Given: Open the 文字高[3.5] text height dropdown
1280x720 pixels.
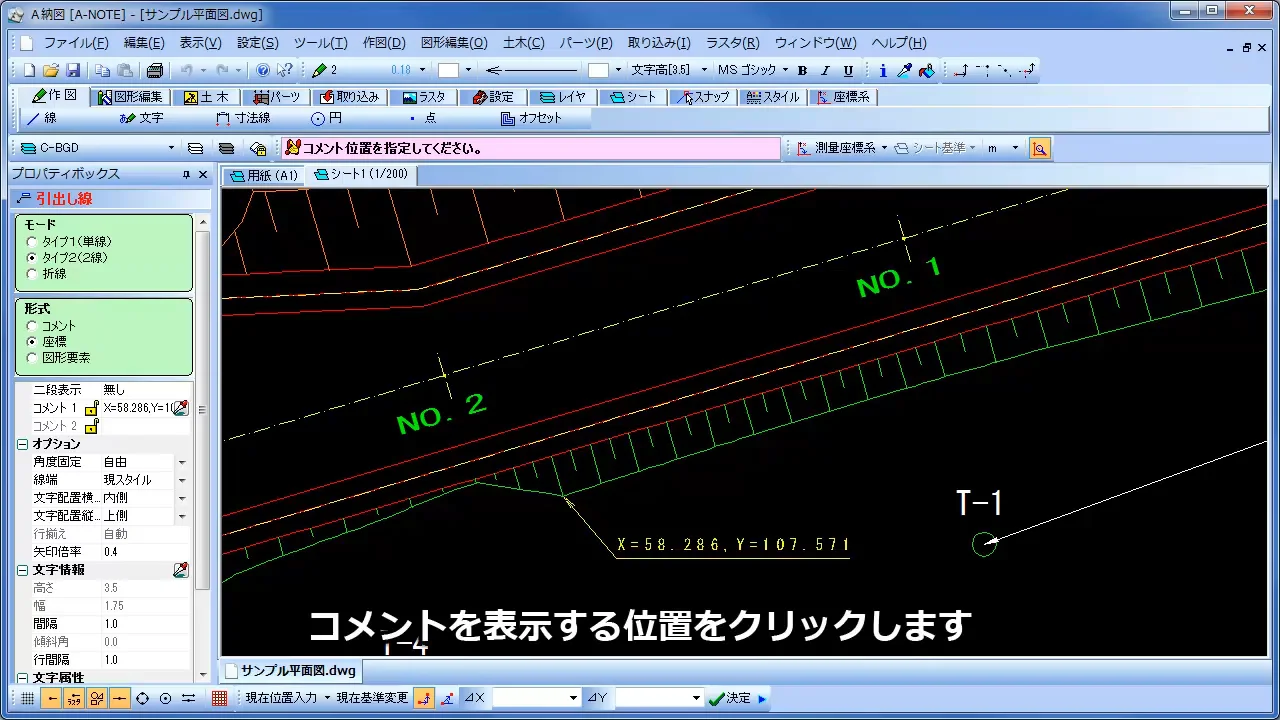Looking at the screenshot, I should [x=704, y=70].
